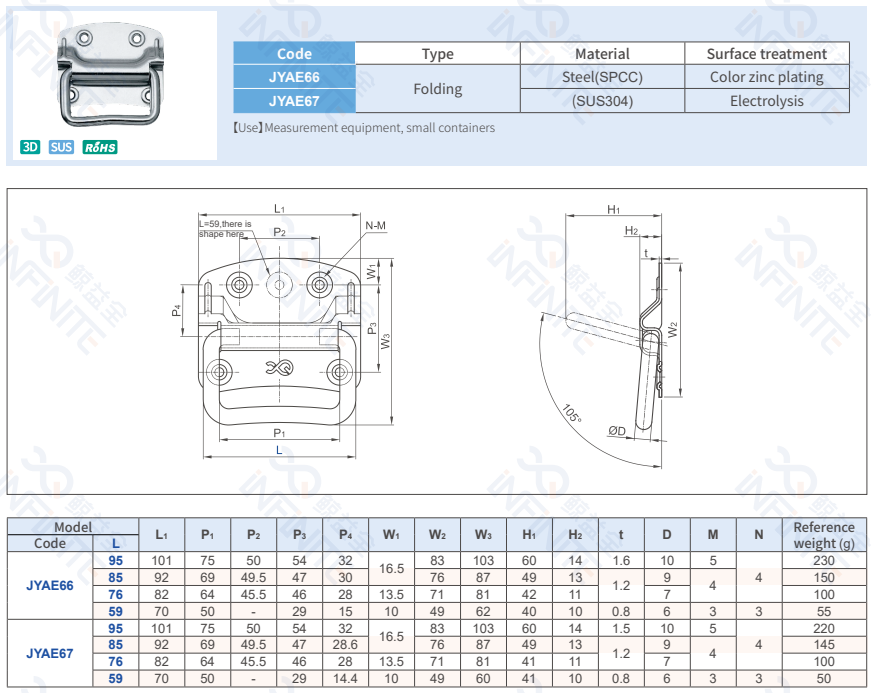Select the Electrolysis cell
The width and height of the screenshot is (872, 693).
[766, 100]
